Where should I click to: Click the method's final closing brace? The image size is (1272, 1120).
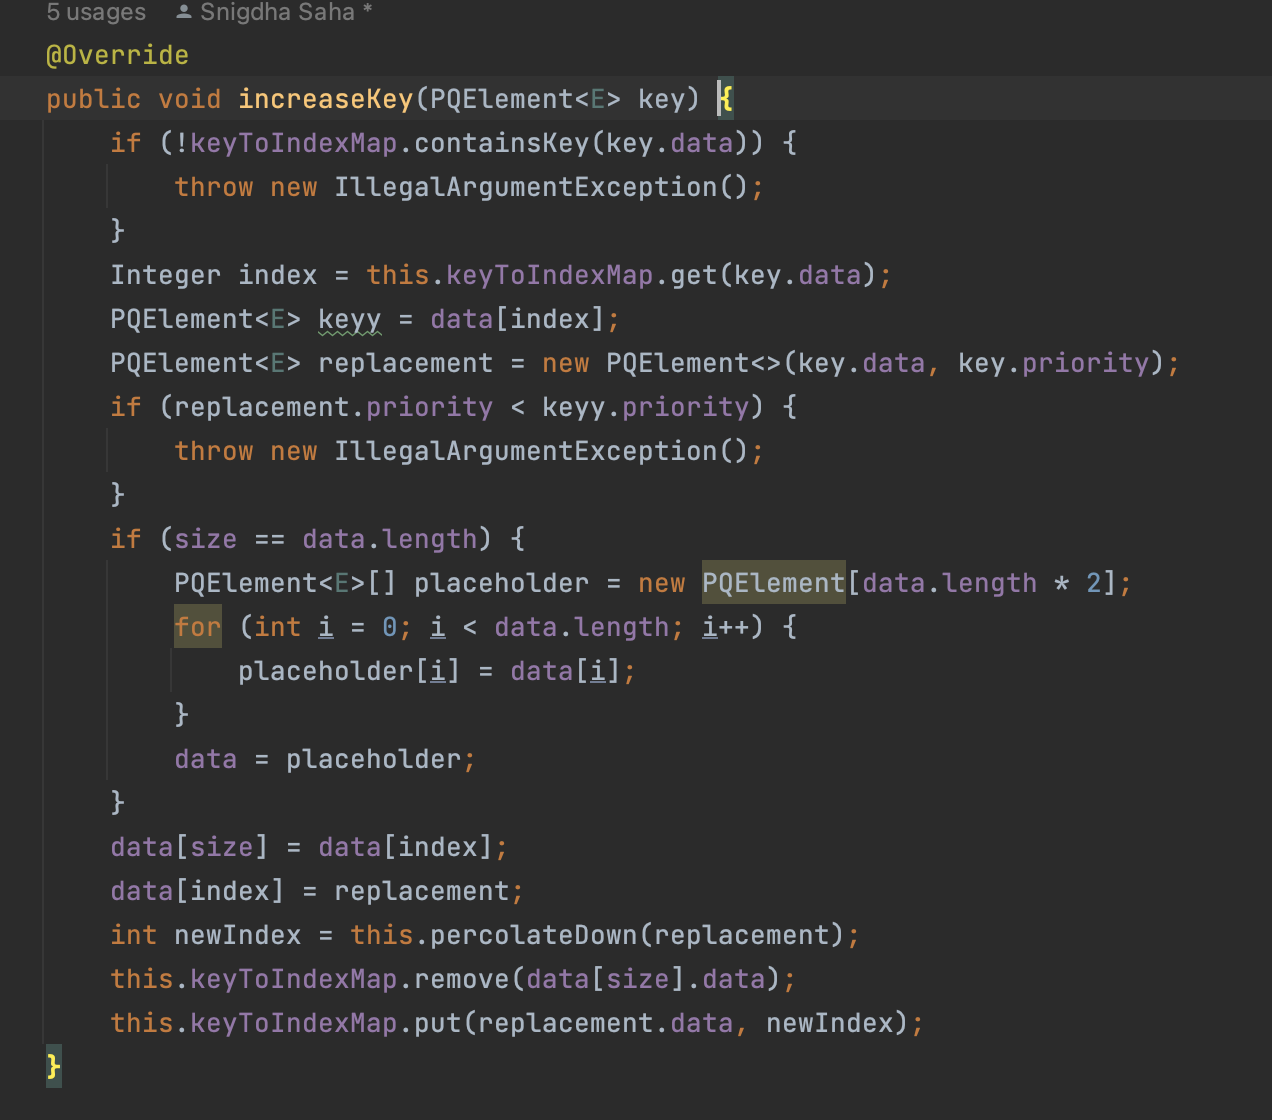[x=53, y=1066]
